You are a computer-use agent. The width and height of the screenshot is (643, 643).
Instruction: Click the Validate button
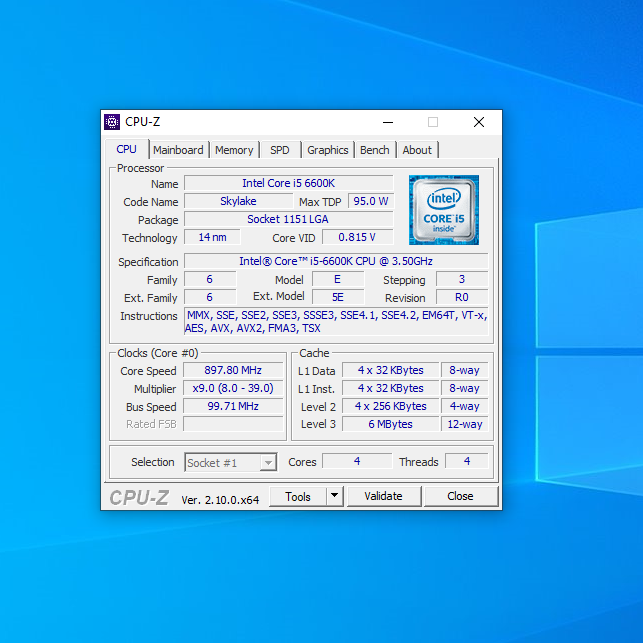(383, 496)
